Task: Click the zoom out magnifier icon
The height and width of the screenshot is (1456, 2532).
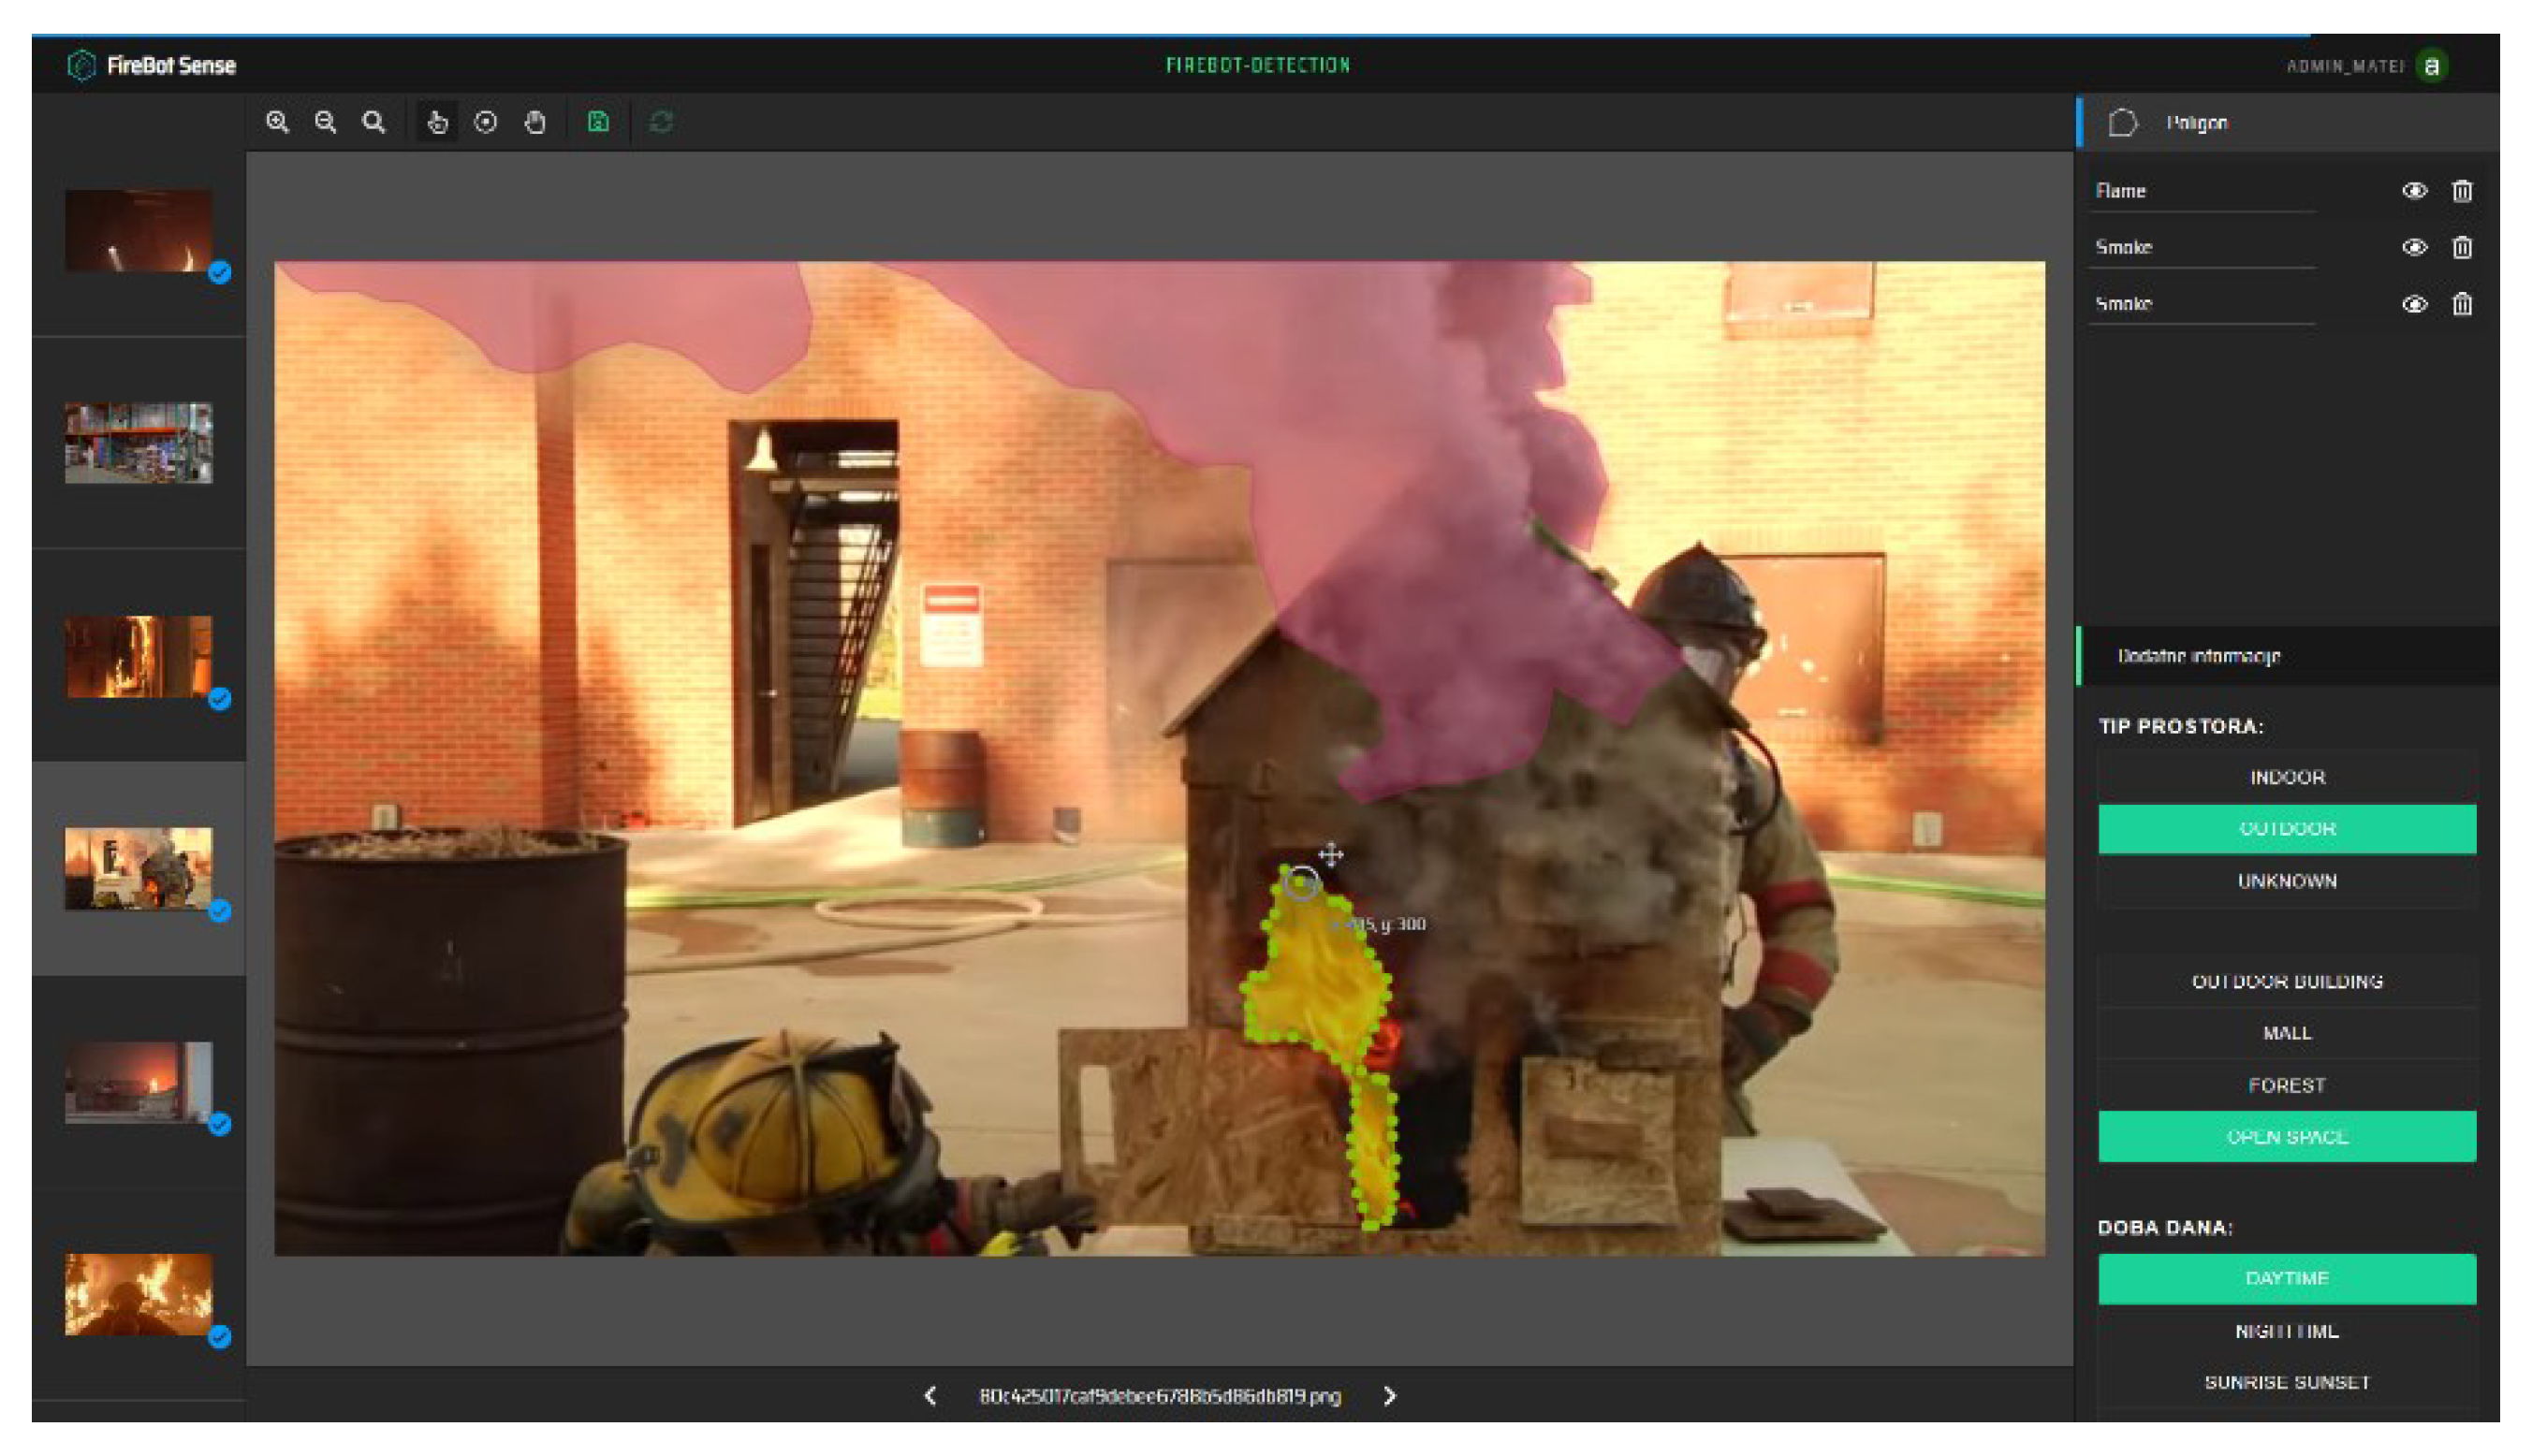Action: (325, 122)
